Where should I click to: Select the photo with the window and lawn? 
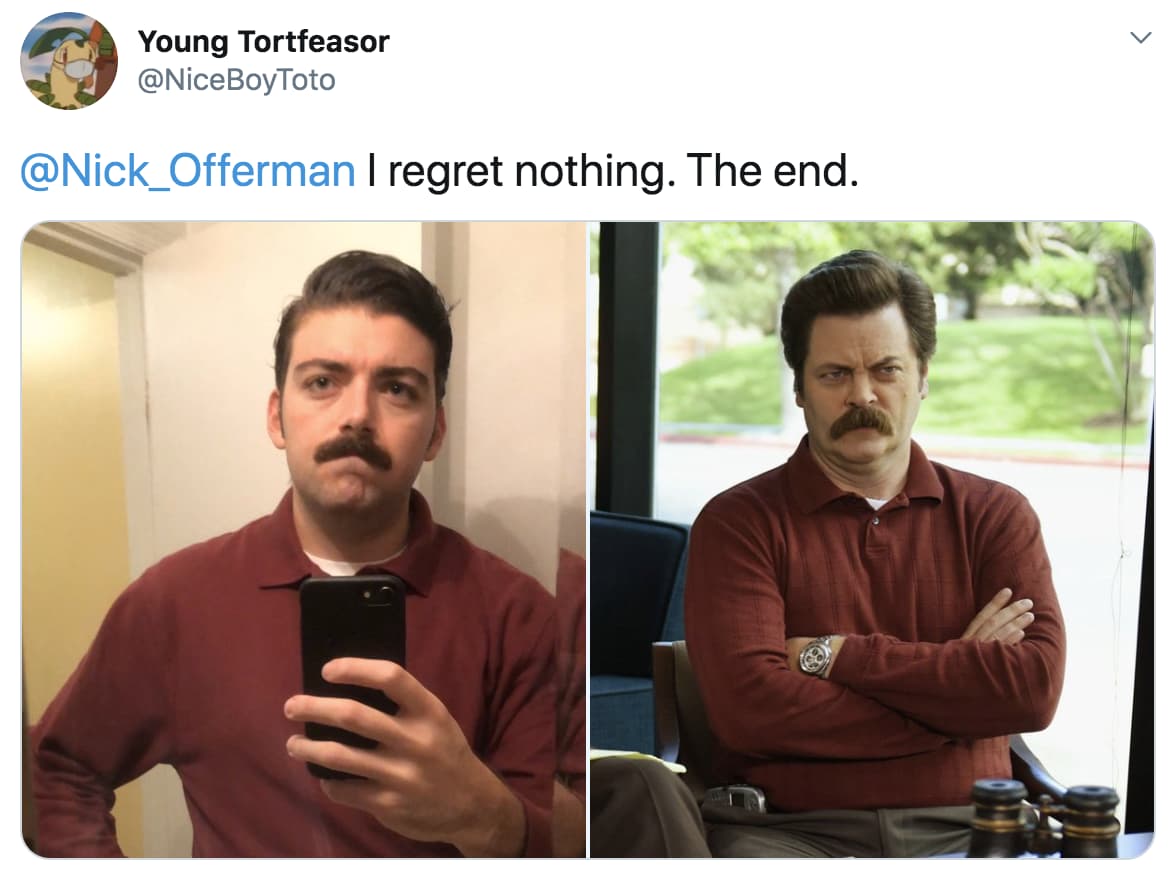pos(872,539)
